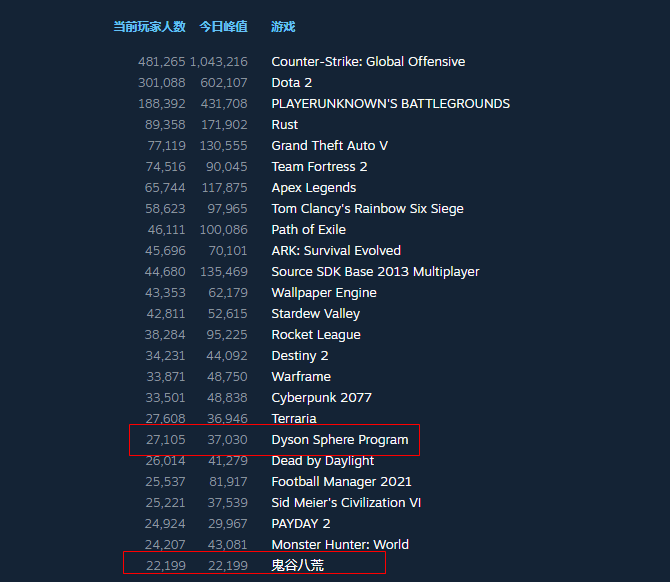Select peak value 100,086

(223, 229)
